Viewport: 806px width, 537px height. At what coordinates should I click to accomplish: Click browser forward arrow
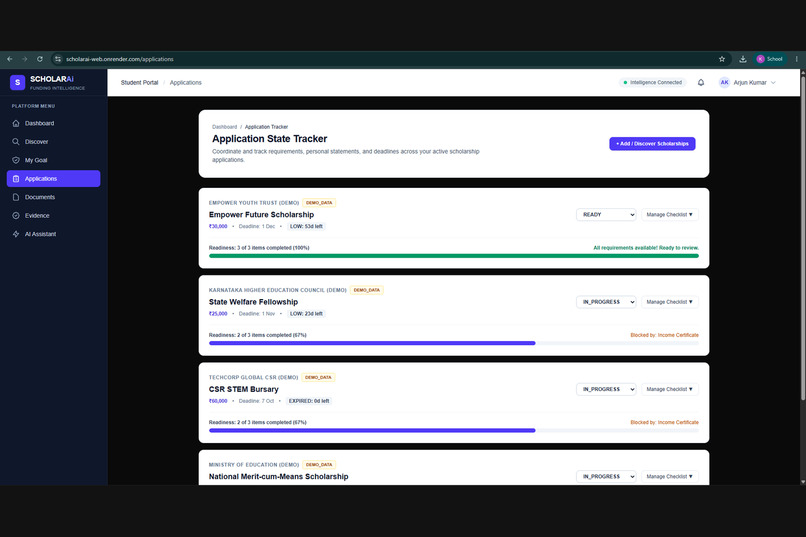tap(25, 60)
